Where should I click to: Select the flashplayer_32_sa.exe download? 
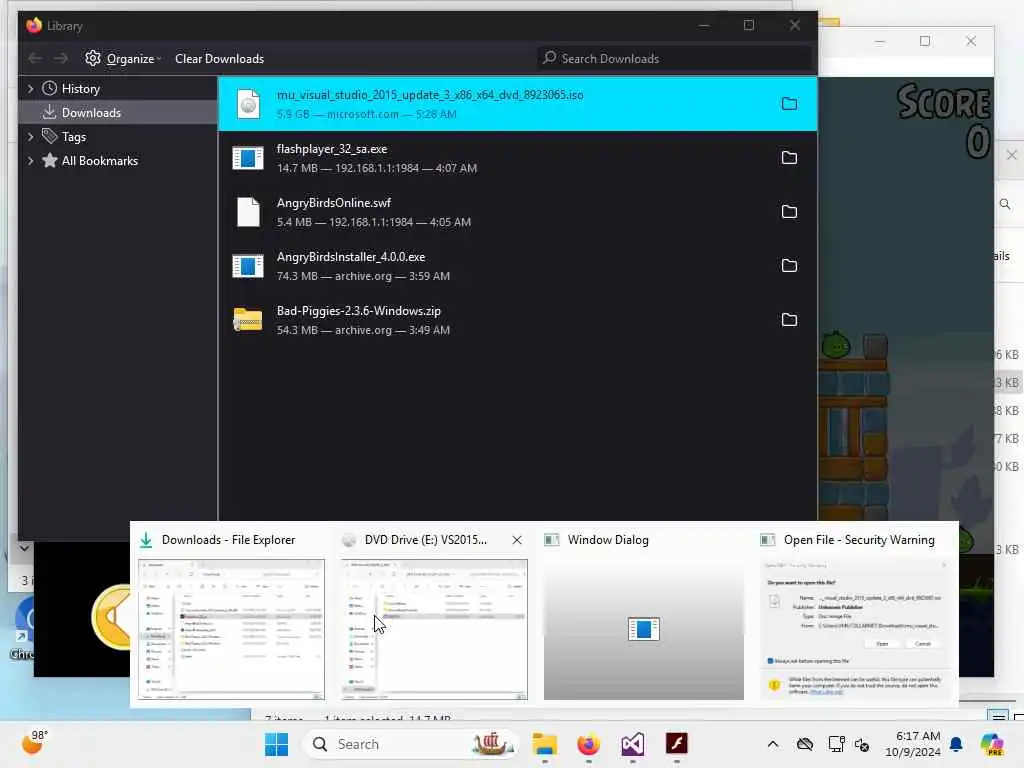coord(517,158)
